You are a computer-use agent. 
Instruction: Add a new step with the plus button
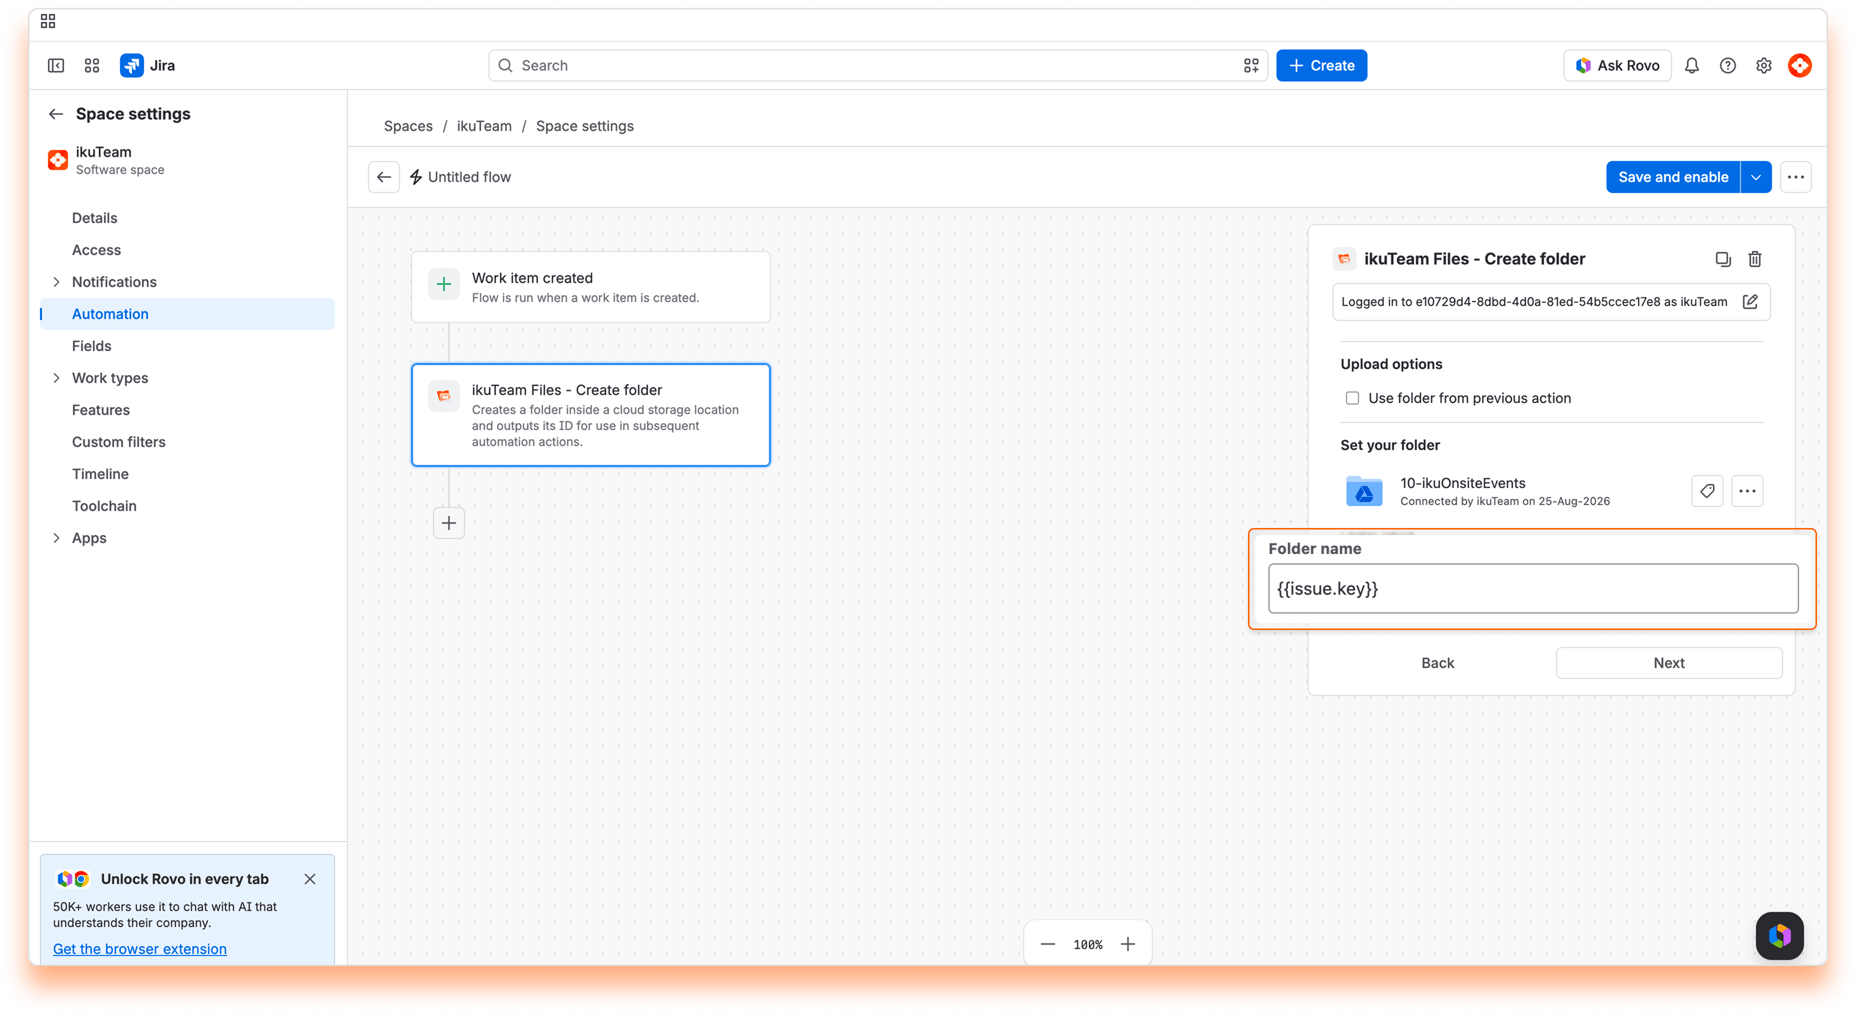click(449, 523)
